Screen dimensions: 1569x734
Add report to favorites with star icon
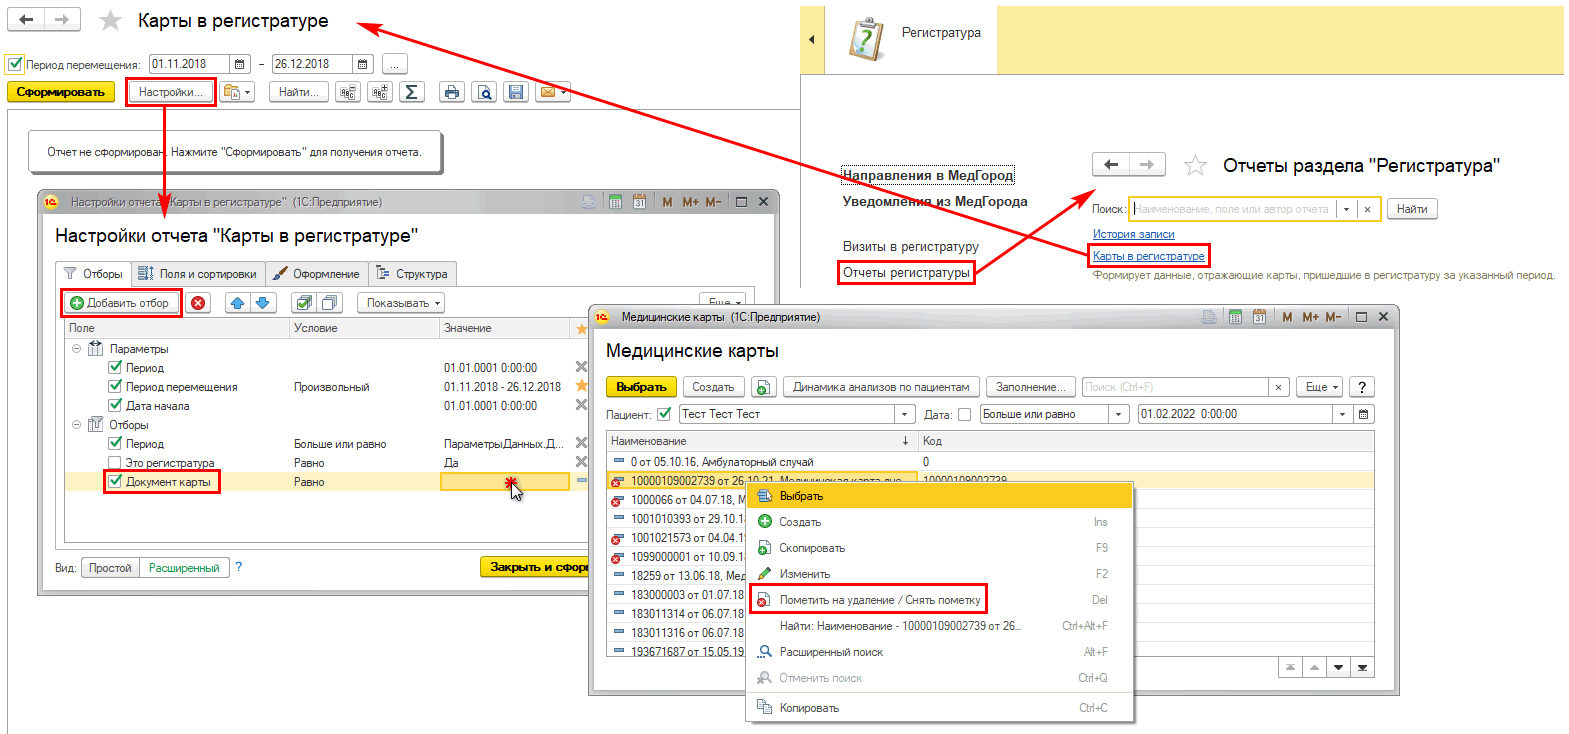pos(111,21)
